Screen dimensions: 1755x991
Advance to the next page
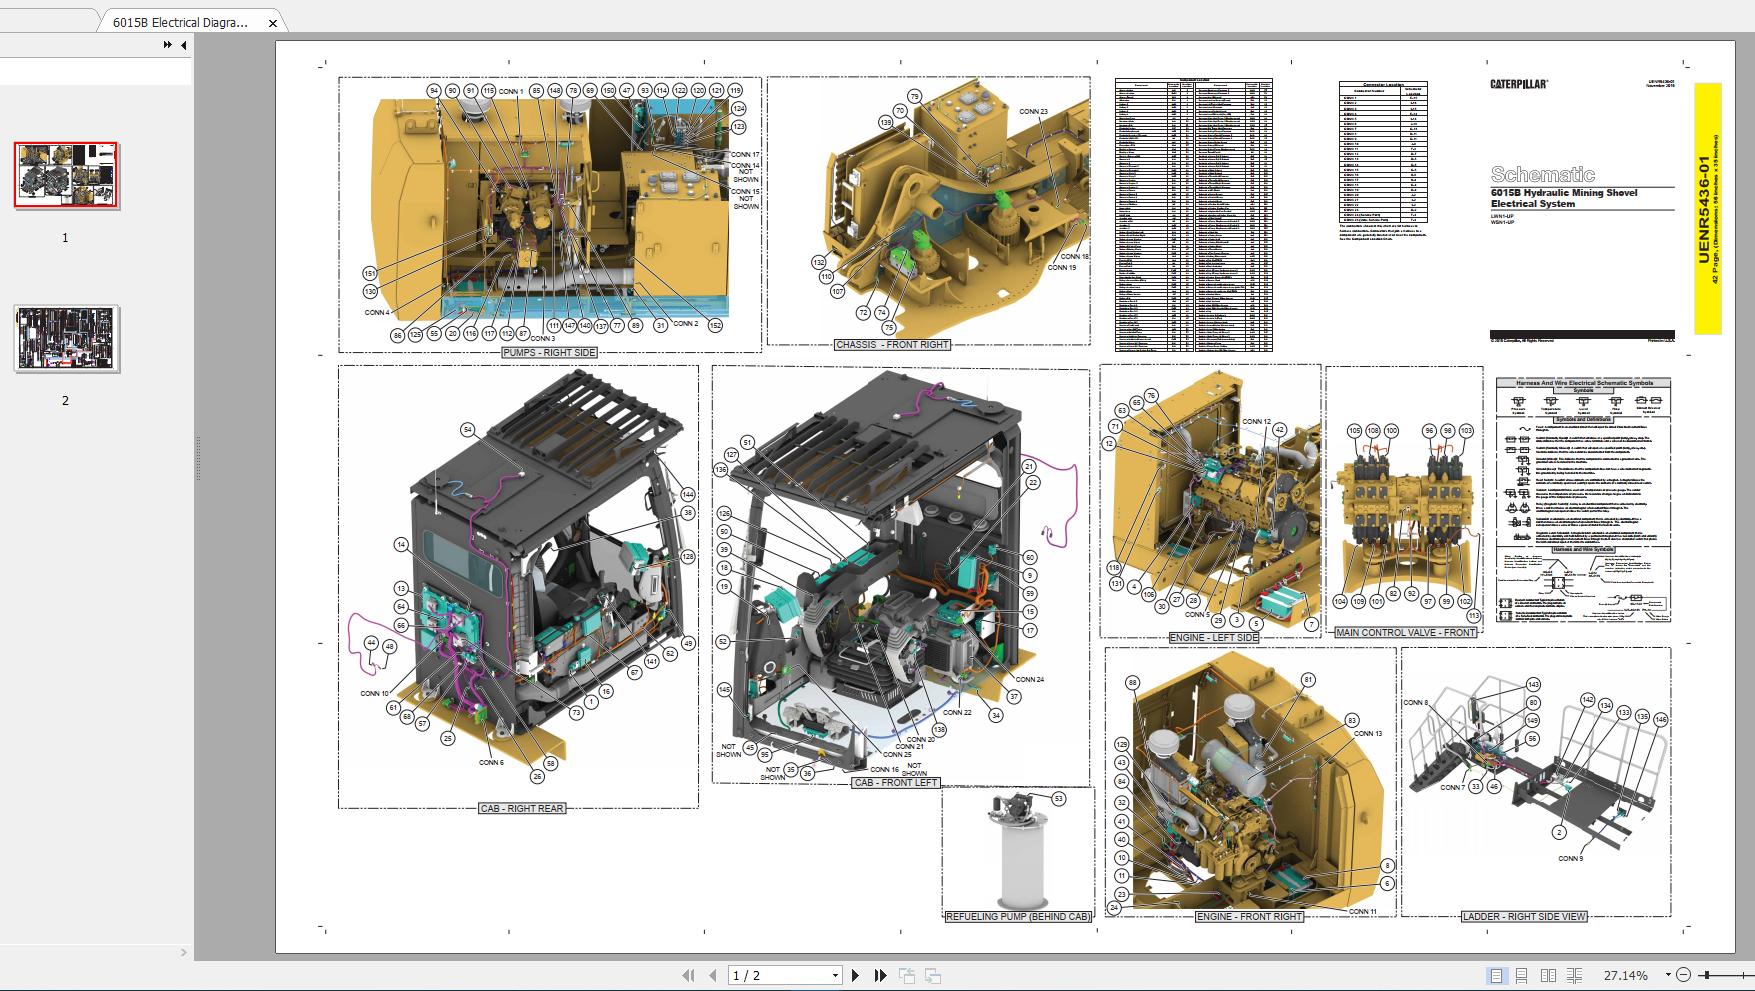pyautogui.click(x=855, y=975)
